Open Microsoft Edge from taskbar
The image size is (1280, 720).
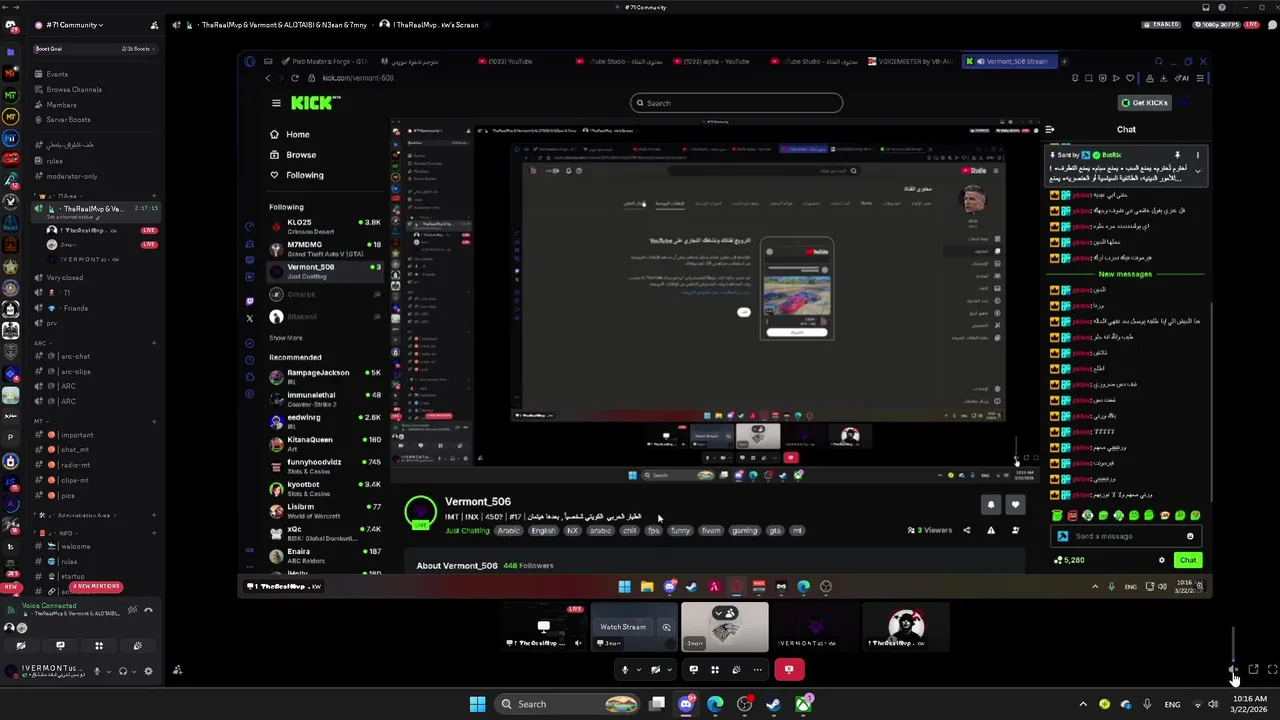[715, 704]
